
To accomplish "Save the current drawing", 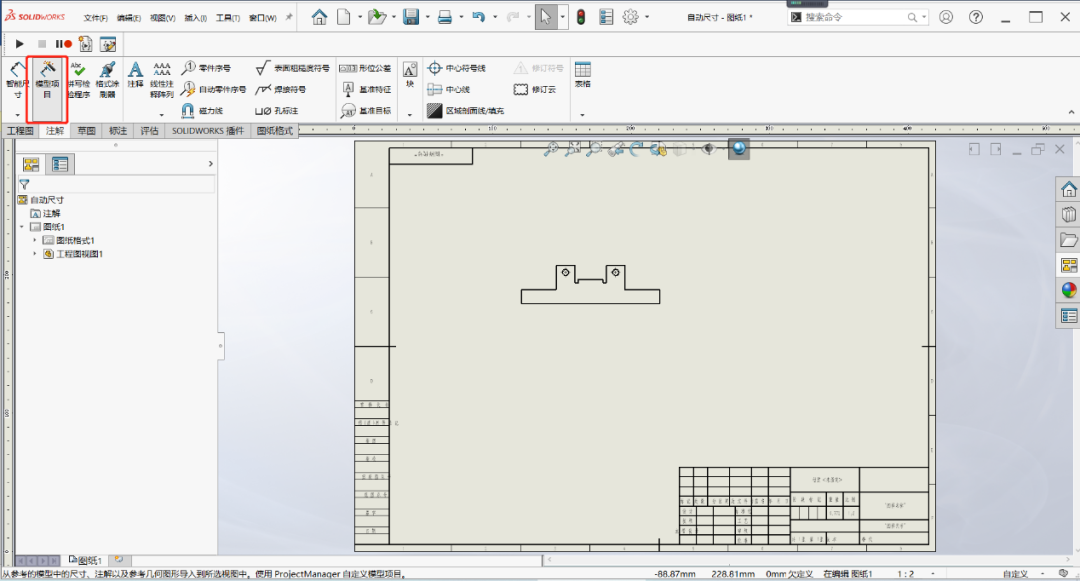I will click(x=411, y=17).
